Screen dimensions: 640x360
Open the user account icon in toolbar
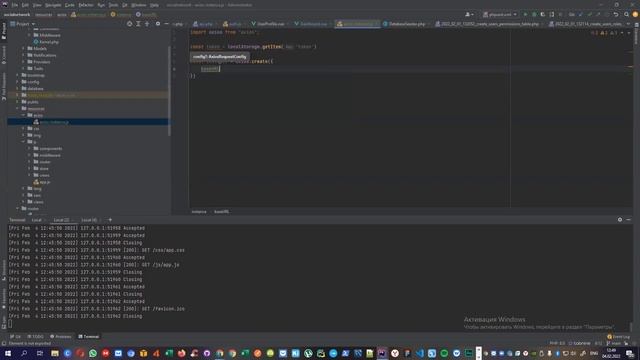pyautogui.click(x=469, y=15)
